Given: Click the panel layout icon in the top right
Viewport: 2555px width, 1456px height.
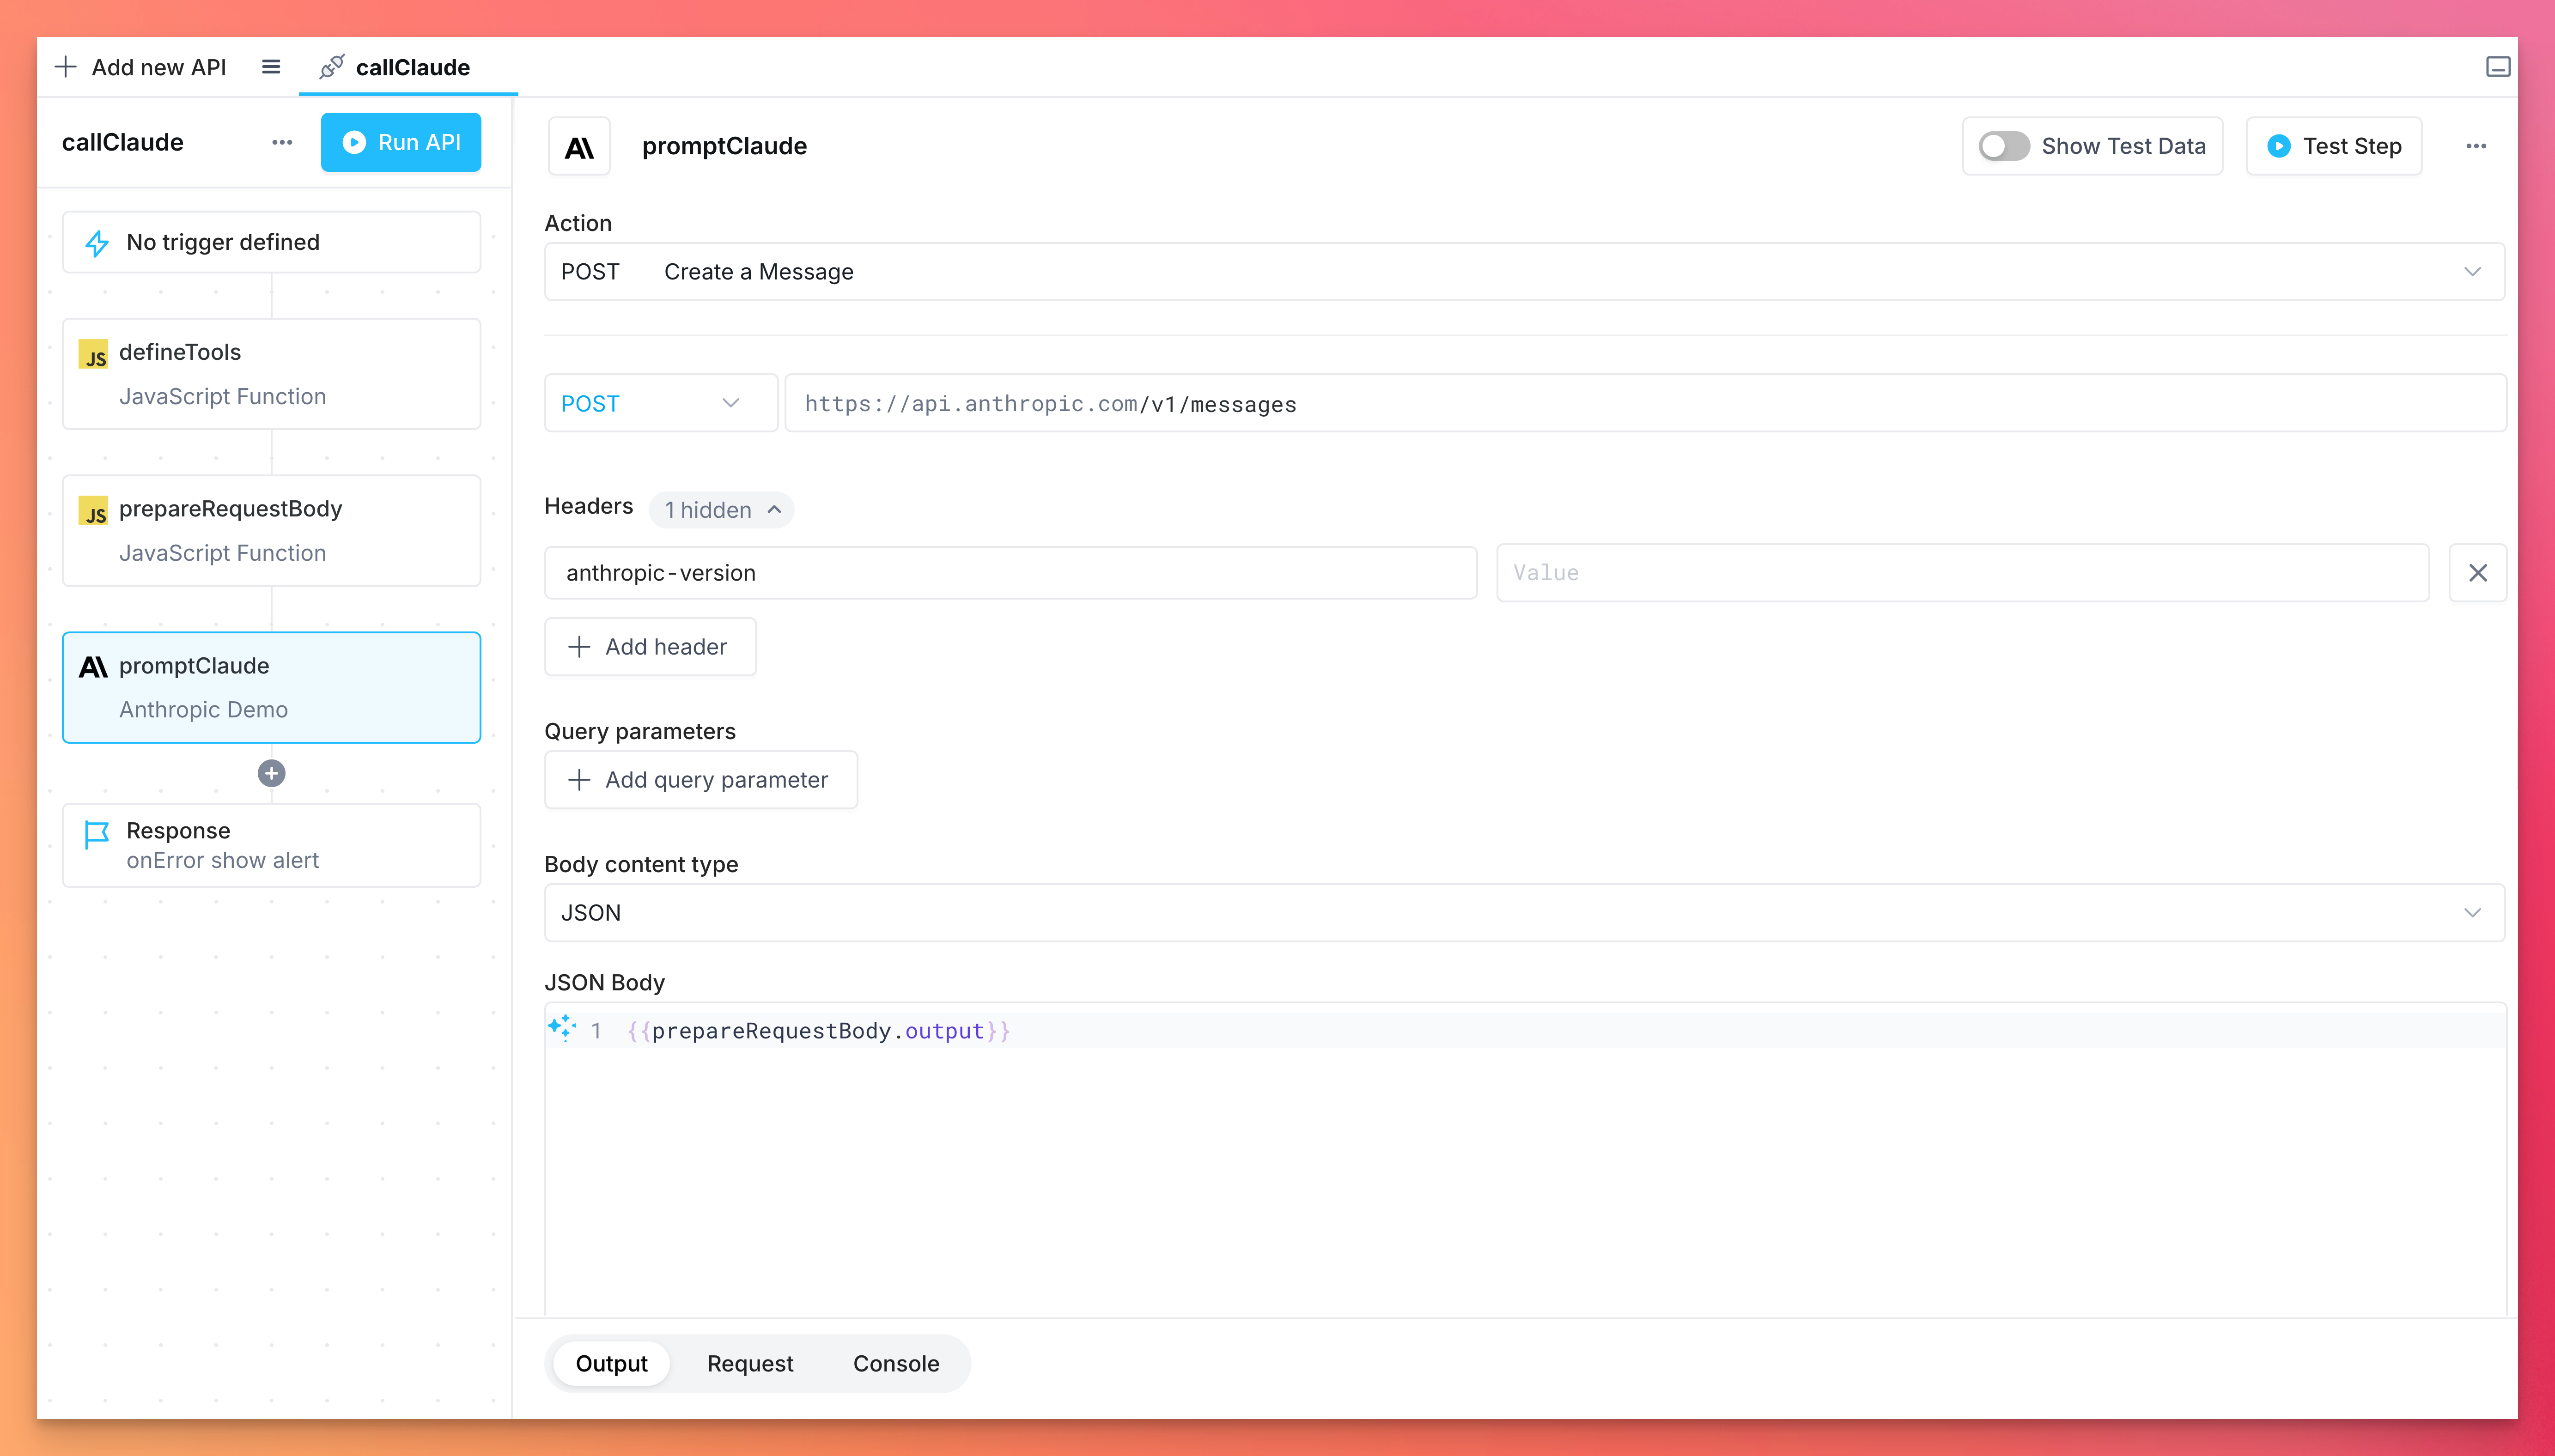Looking at the screenshot, I should (2498, 67).
